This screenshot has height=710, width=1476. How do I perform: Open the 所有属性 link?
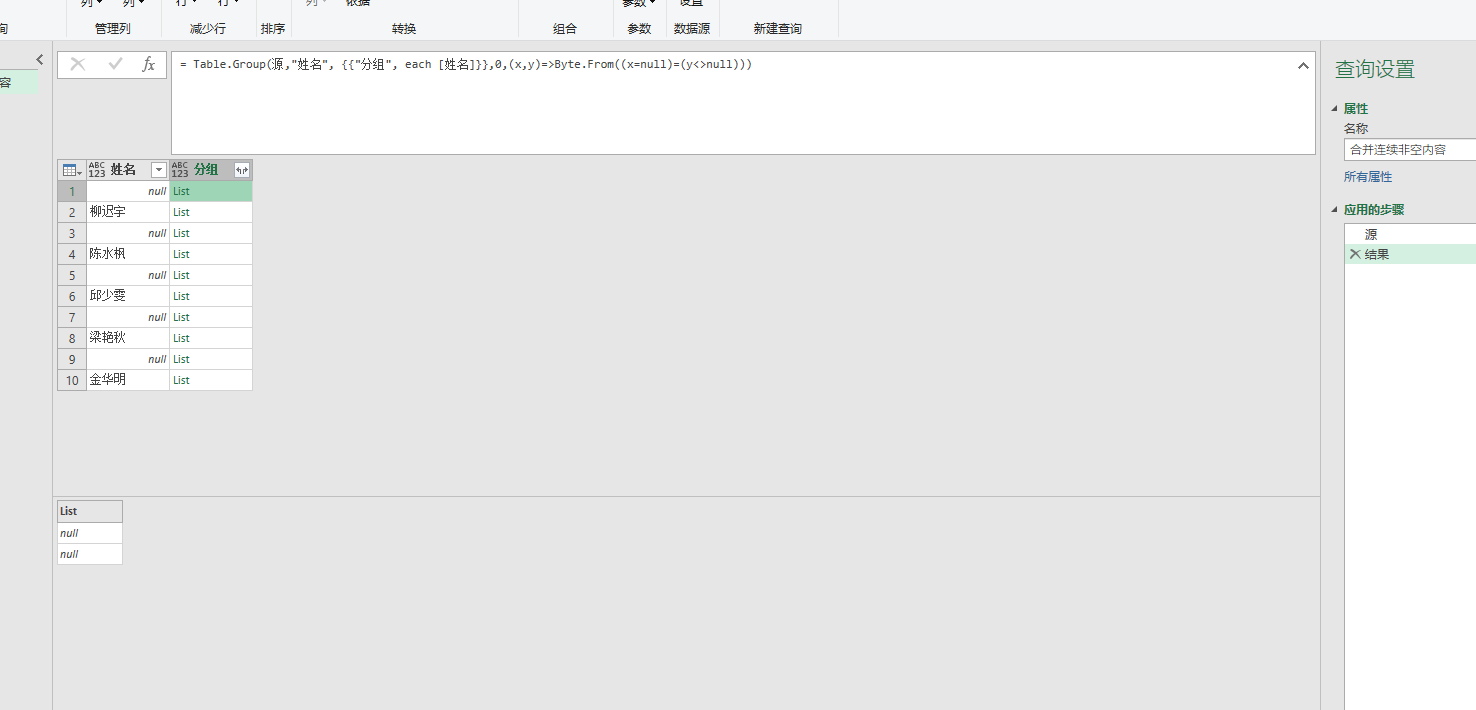1368,177
